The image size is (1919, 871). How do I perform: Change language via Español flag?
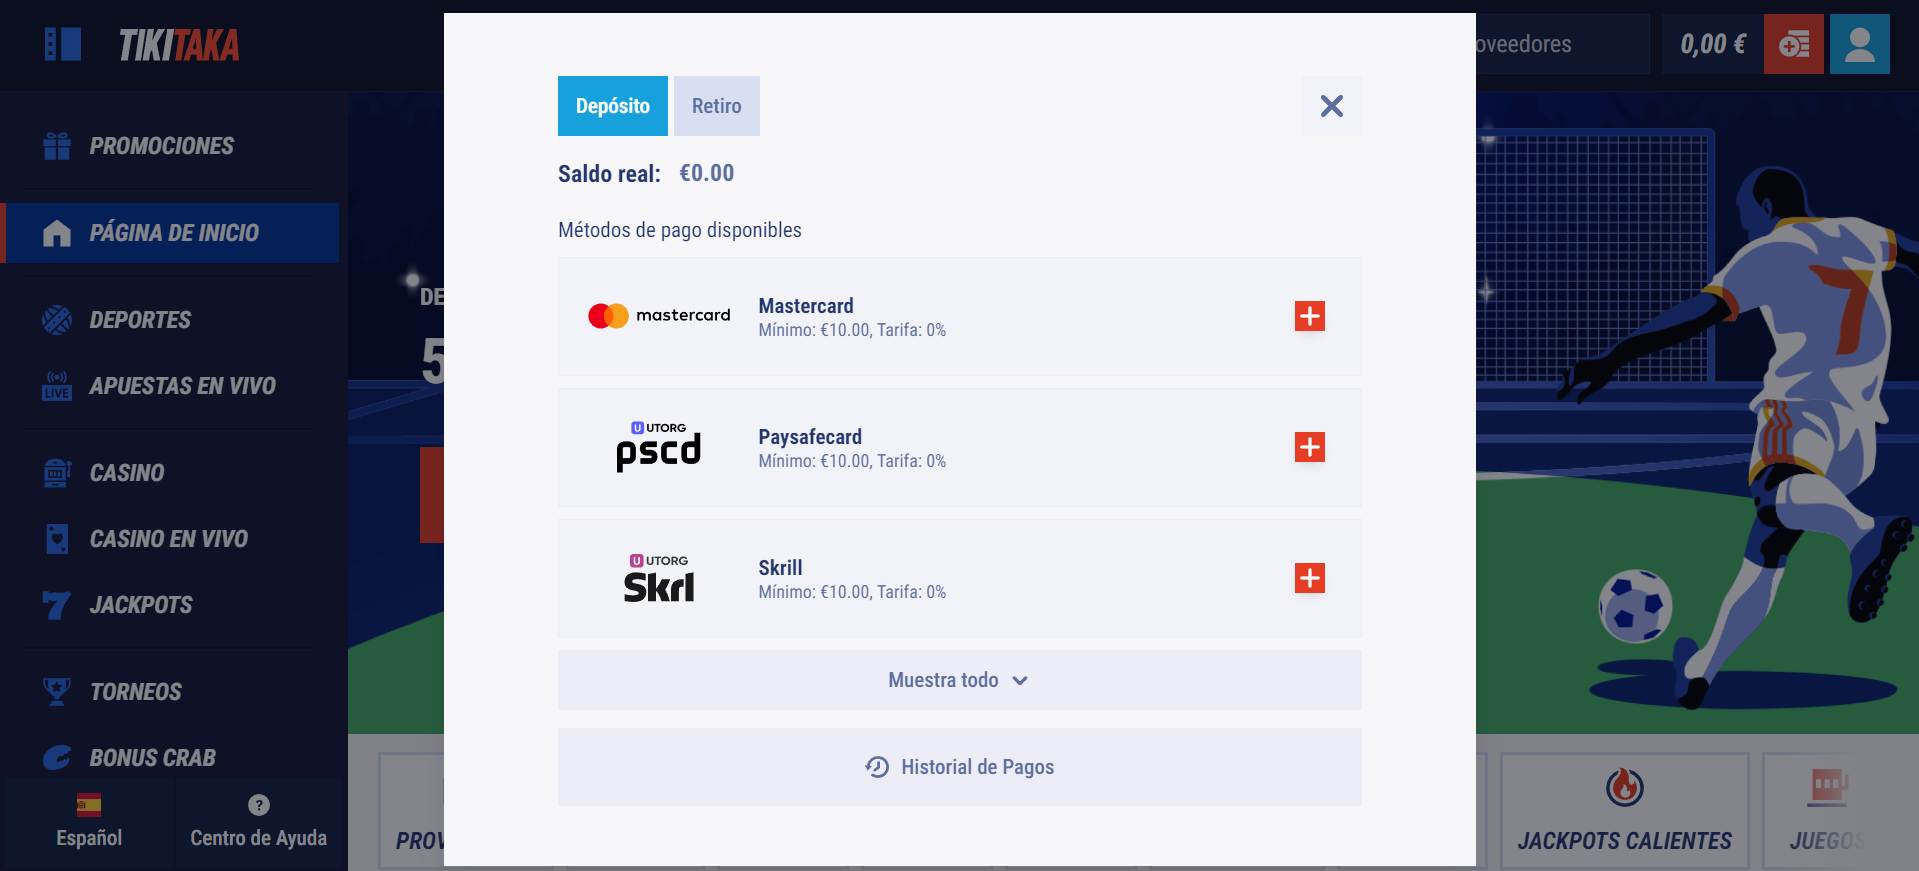[89, 805]
